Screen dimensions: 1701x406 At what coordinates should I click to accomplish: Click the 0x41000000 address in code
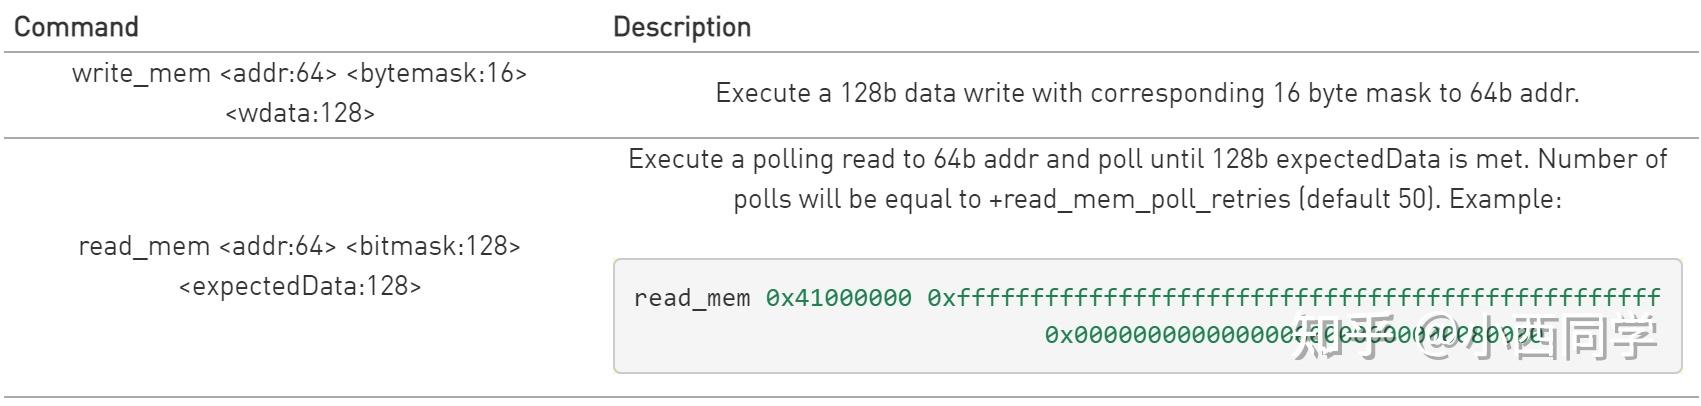point(839,298)
